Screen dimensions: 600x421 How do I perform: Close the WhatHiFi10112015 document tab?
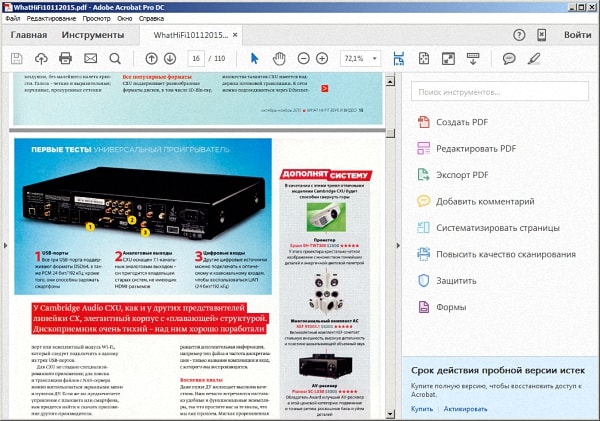click(x=235, y=35)
